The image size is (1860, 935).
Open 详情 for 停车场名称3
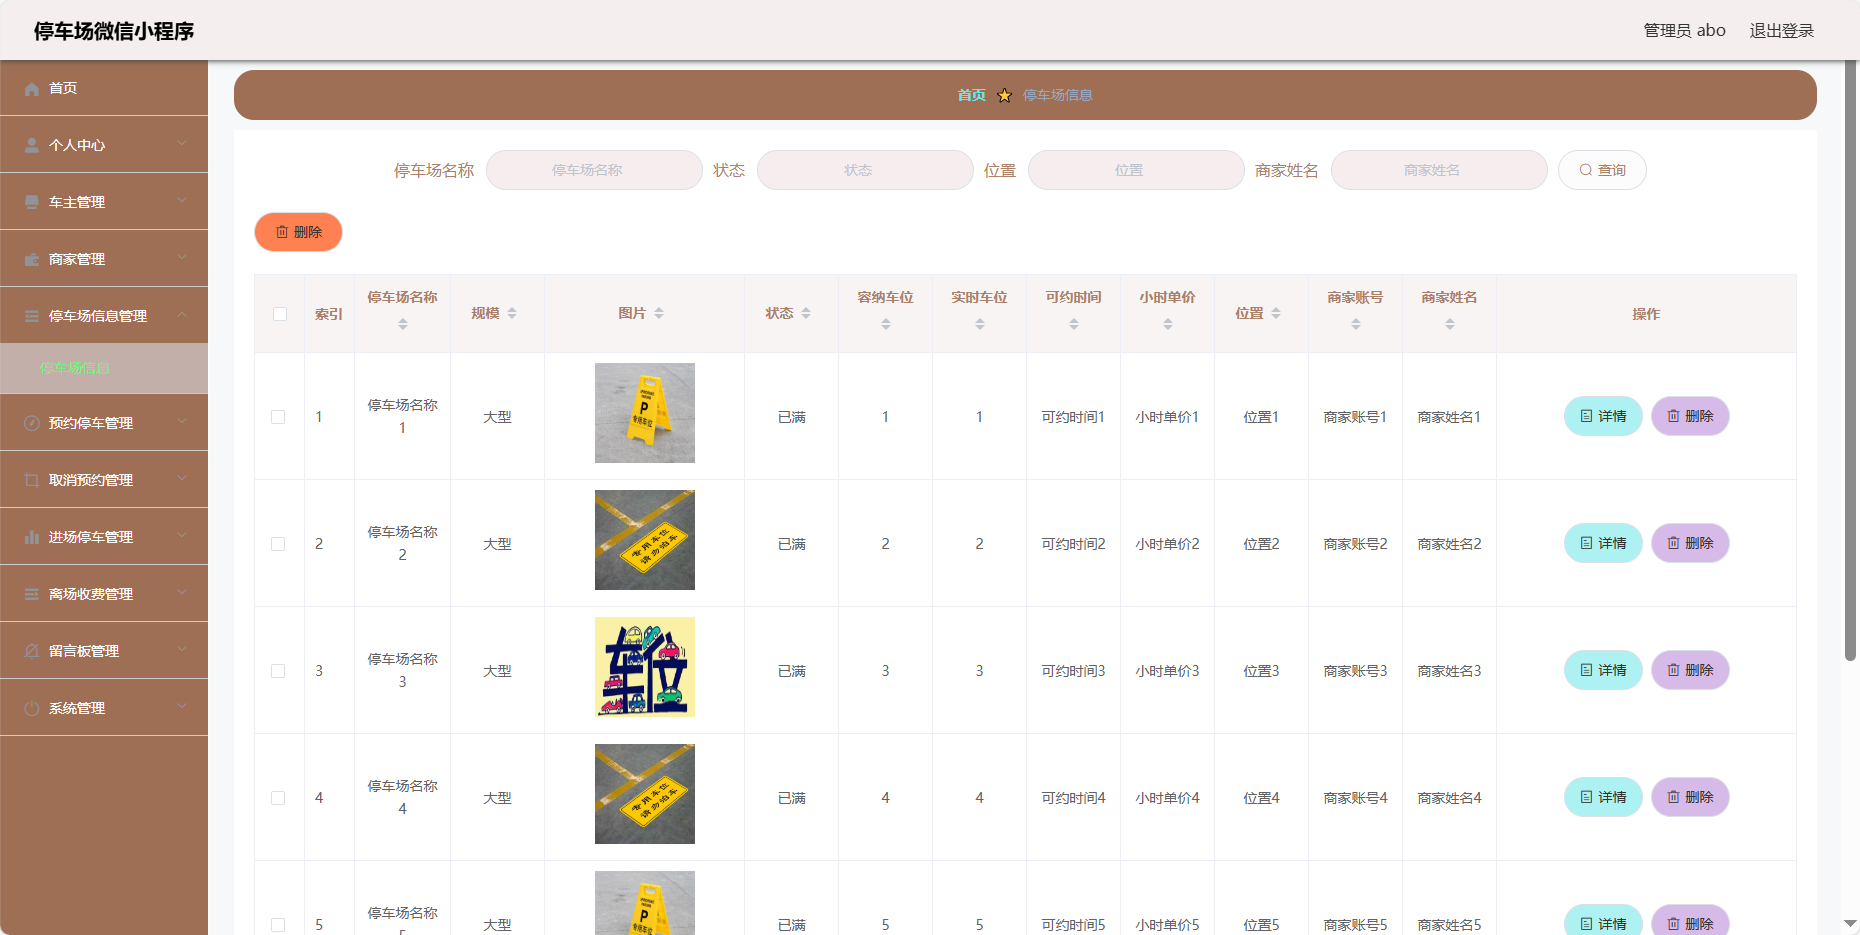(1603, 670)
